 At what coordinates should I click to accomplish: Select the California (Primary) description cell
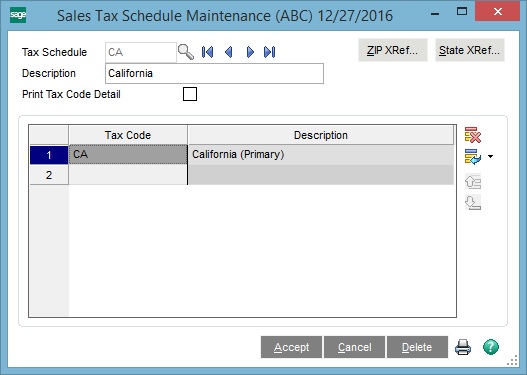click(321, 155)
